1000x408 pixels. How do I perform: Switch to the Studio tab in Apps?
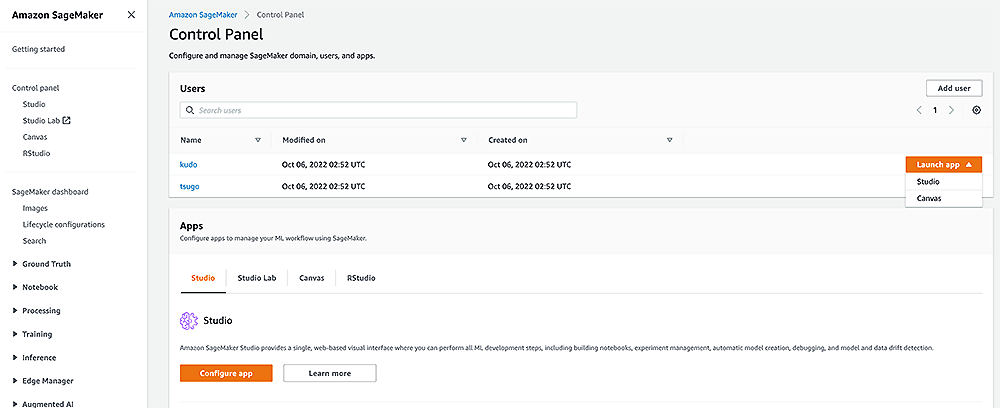(203, 279)
